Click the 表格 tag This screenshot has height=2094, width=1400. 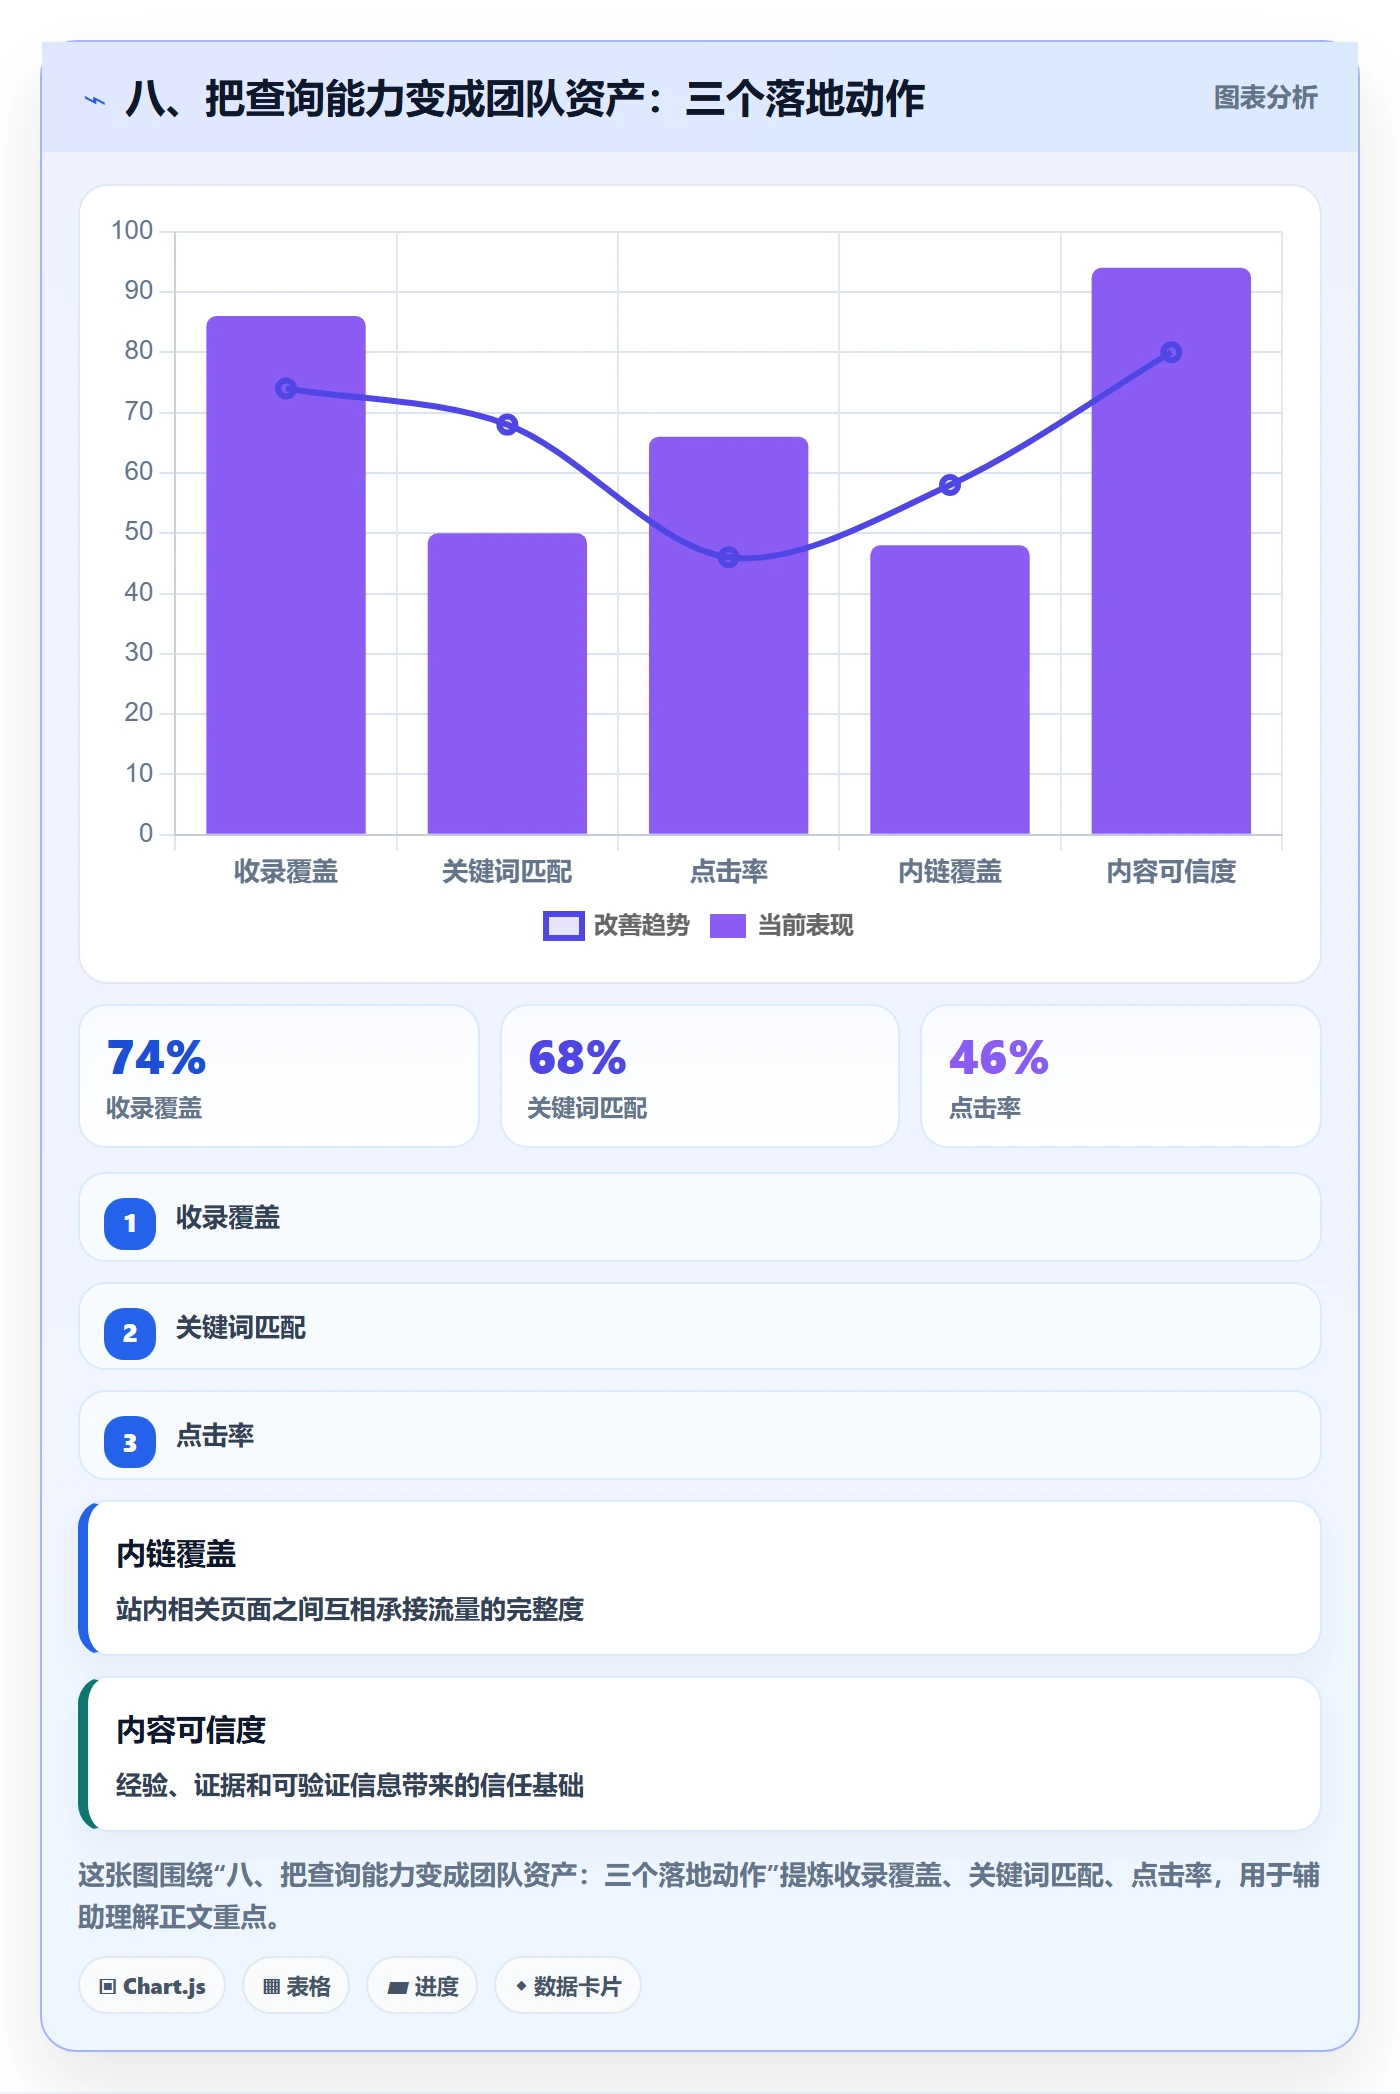[296, 1986]
